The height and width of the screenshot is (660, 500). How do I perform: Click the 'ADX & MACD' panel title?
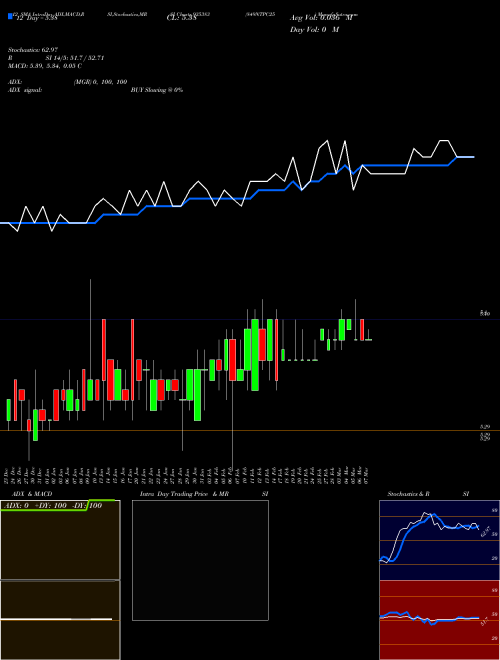(x=32, y=494)
